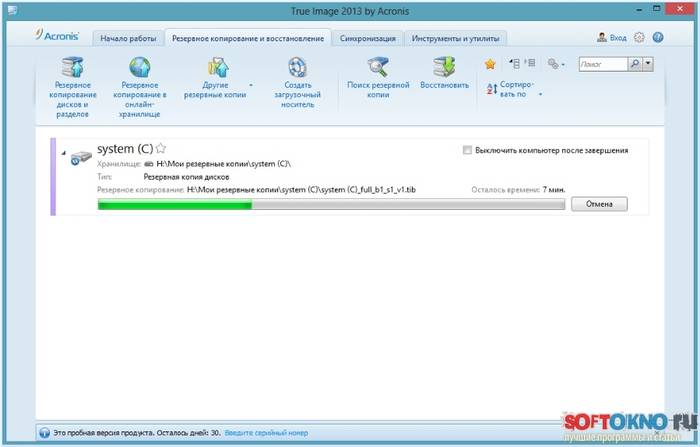700x447 pixels.
Task: Open the search options dropdown arrow
Action: click(x=648, y=64)
